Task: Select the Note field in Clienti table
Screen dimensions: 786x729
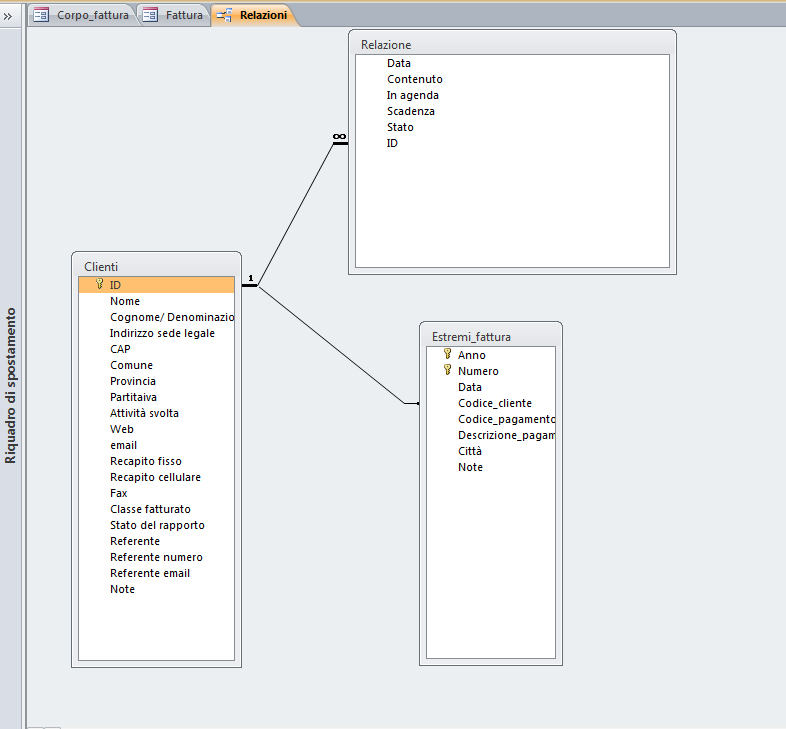Action: pyautogui.click(x=156, y=590)
